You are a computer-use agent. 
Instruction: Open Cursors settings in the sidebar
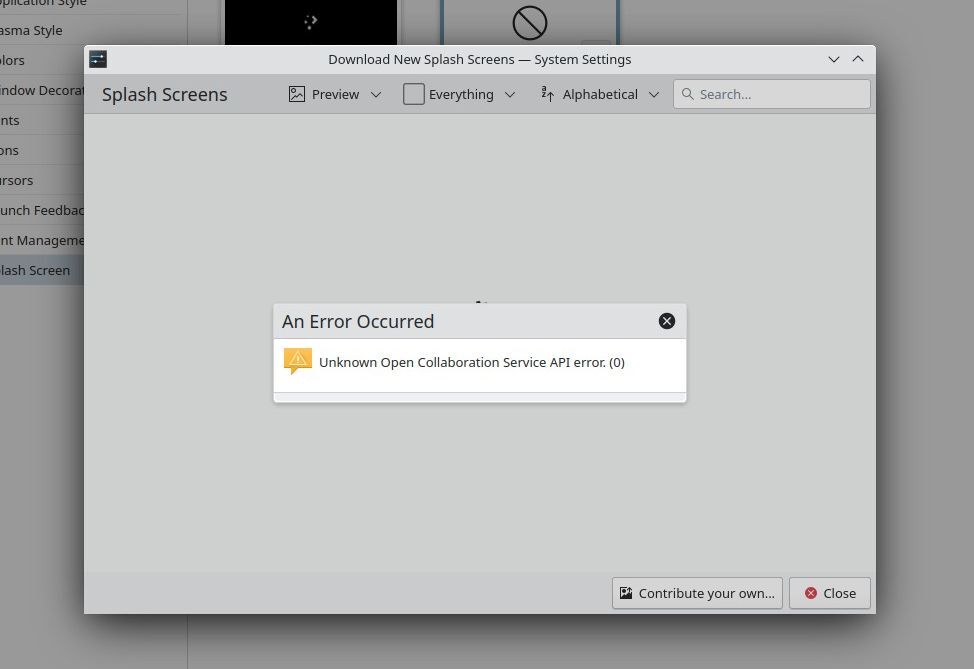point(18,180)
